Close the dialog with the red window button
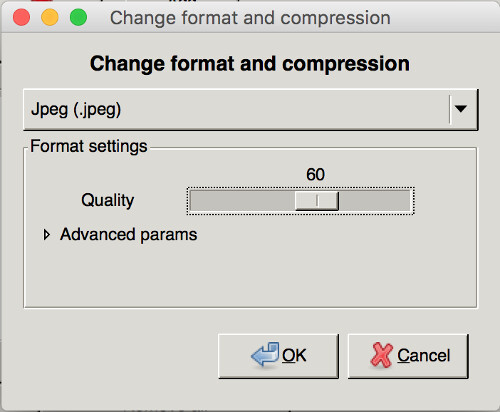This screenshot has height=412, width=500. click(x=21, y=17)
